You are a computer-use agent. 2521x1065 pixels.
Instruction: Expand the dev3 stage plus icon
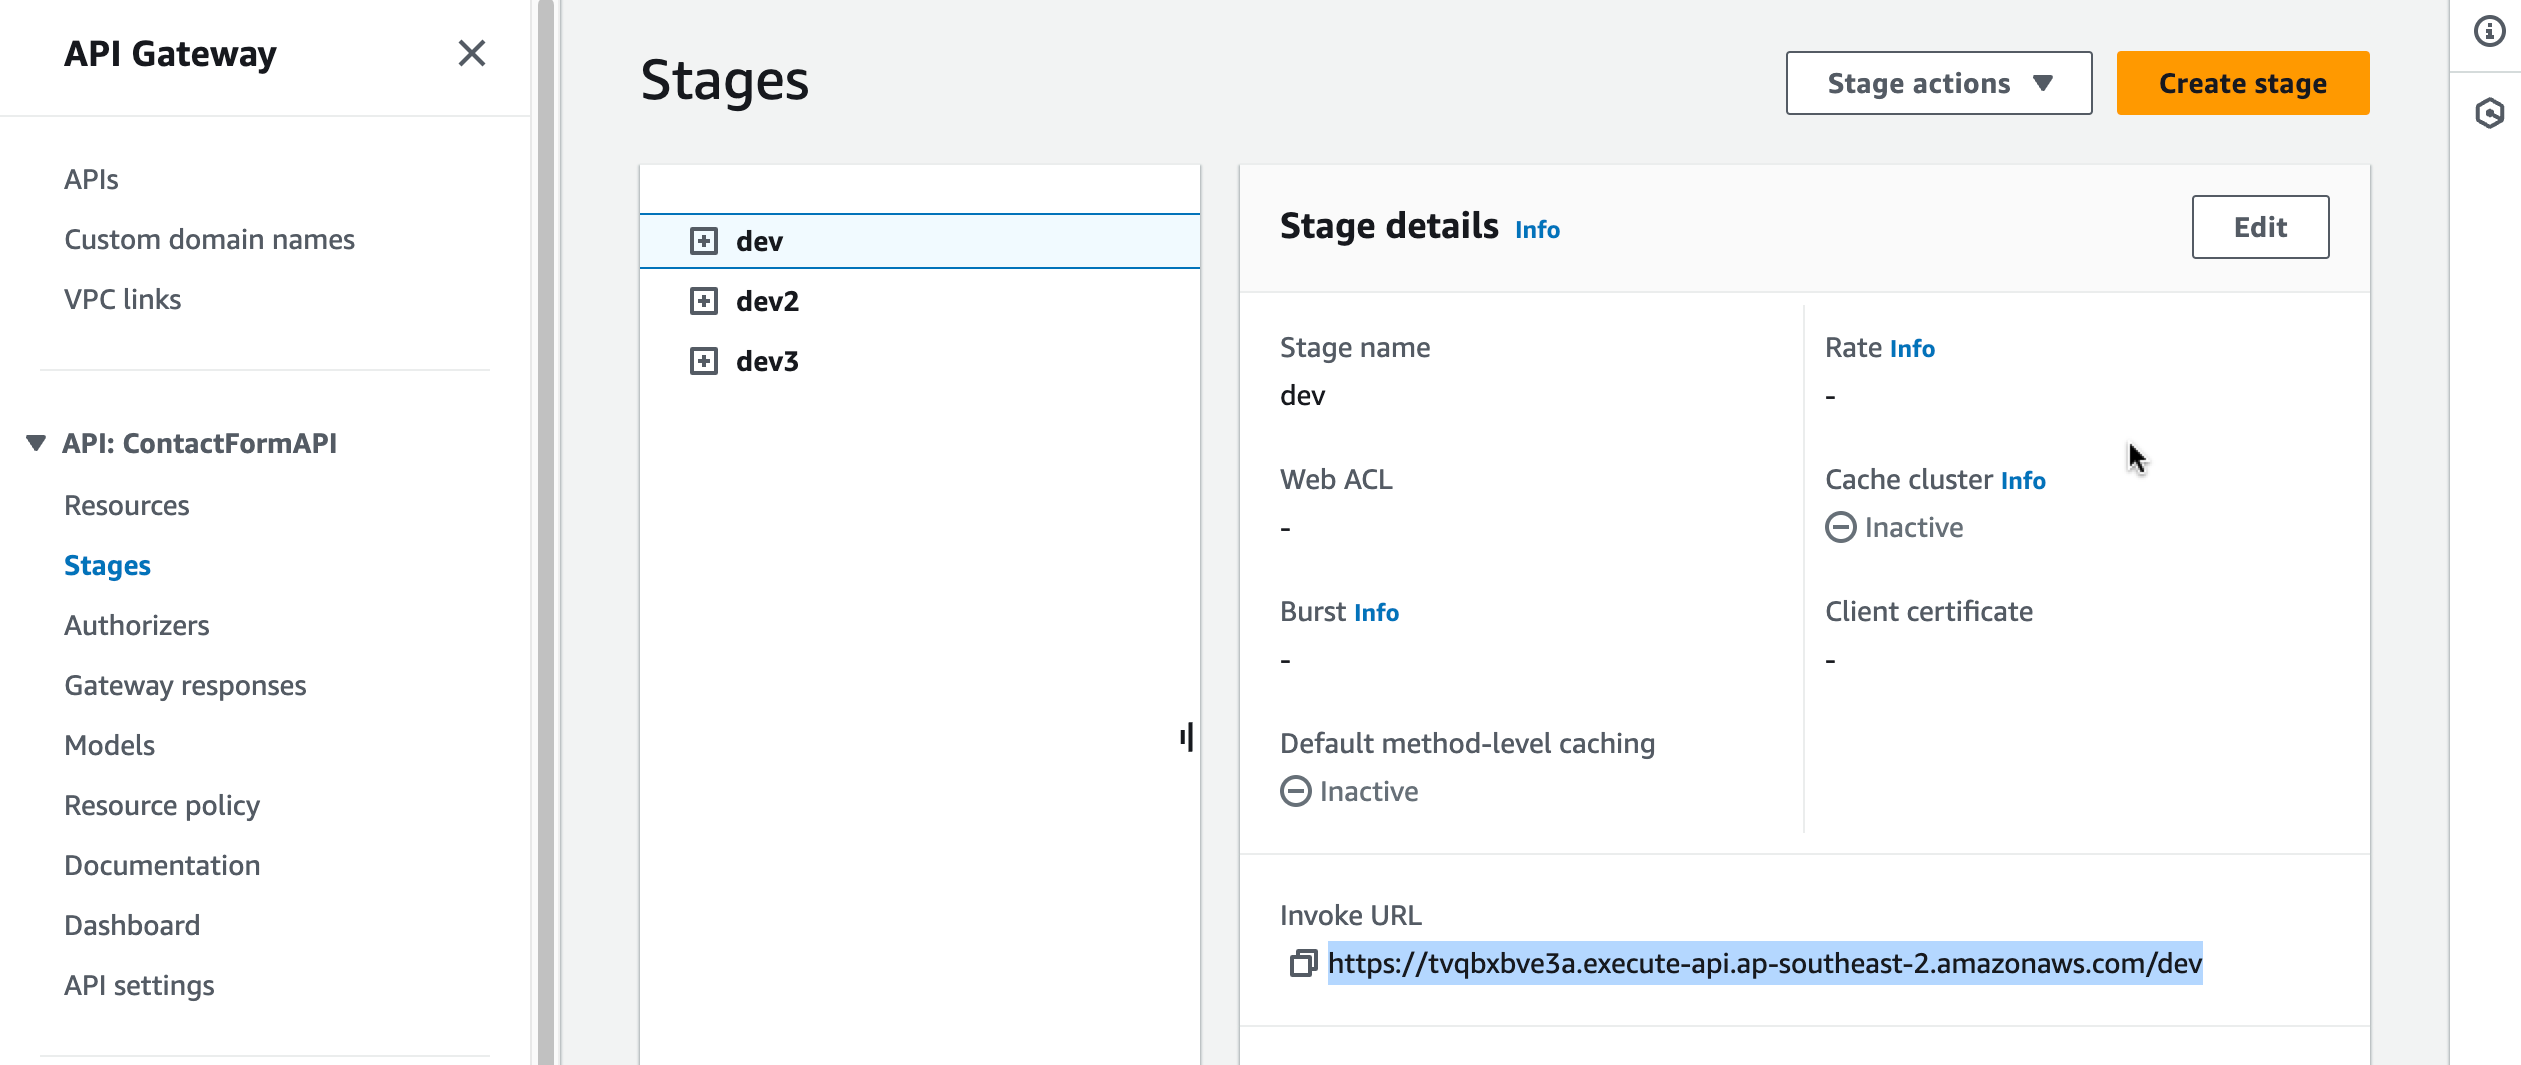pos(704,361)
